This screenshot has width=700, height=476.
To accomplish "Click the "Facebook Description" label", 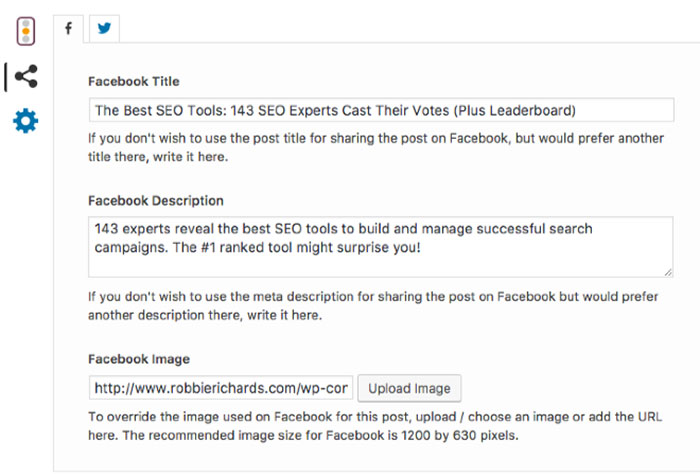I will click(156, 201).
